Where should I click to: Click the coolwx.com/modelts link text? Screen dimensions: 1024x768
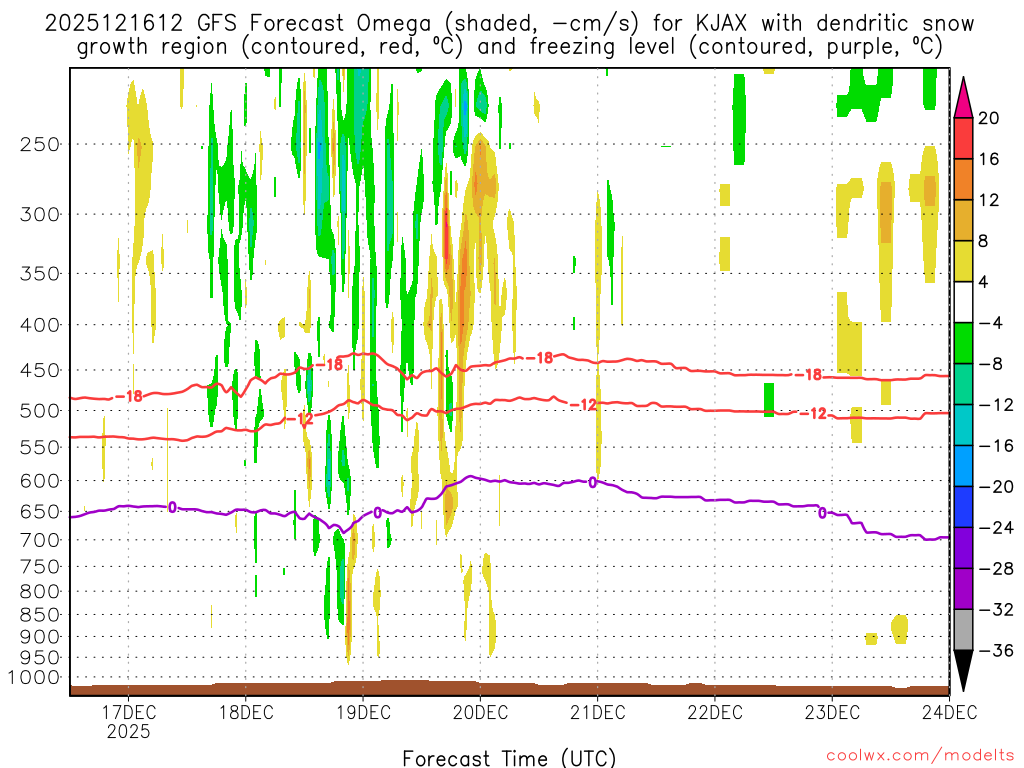919,756
